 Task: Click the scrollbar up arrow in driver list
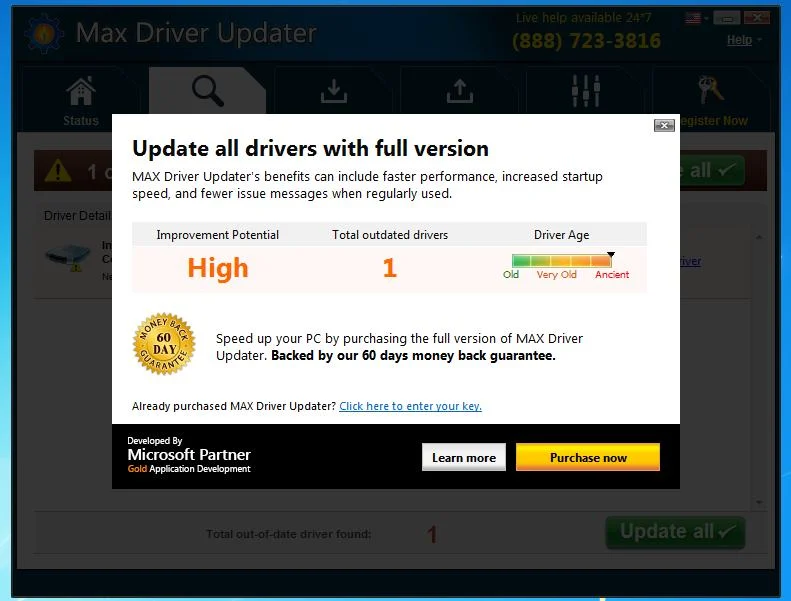click(x=759, y=237)
